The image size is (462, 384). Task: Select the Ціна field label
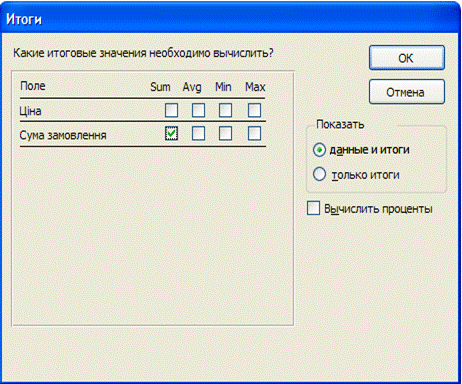(x=30, y=111)
